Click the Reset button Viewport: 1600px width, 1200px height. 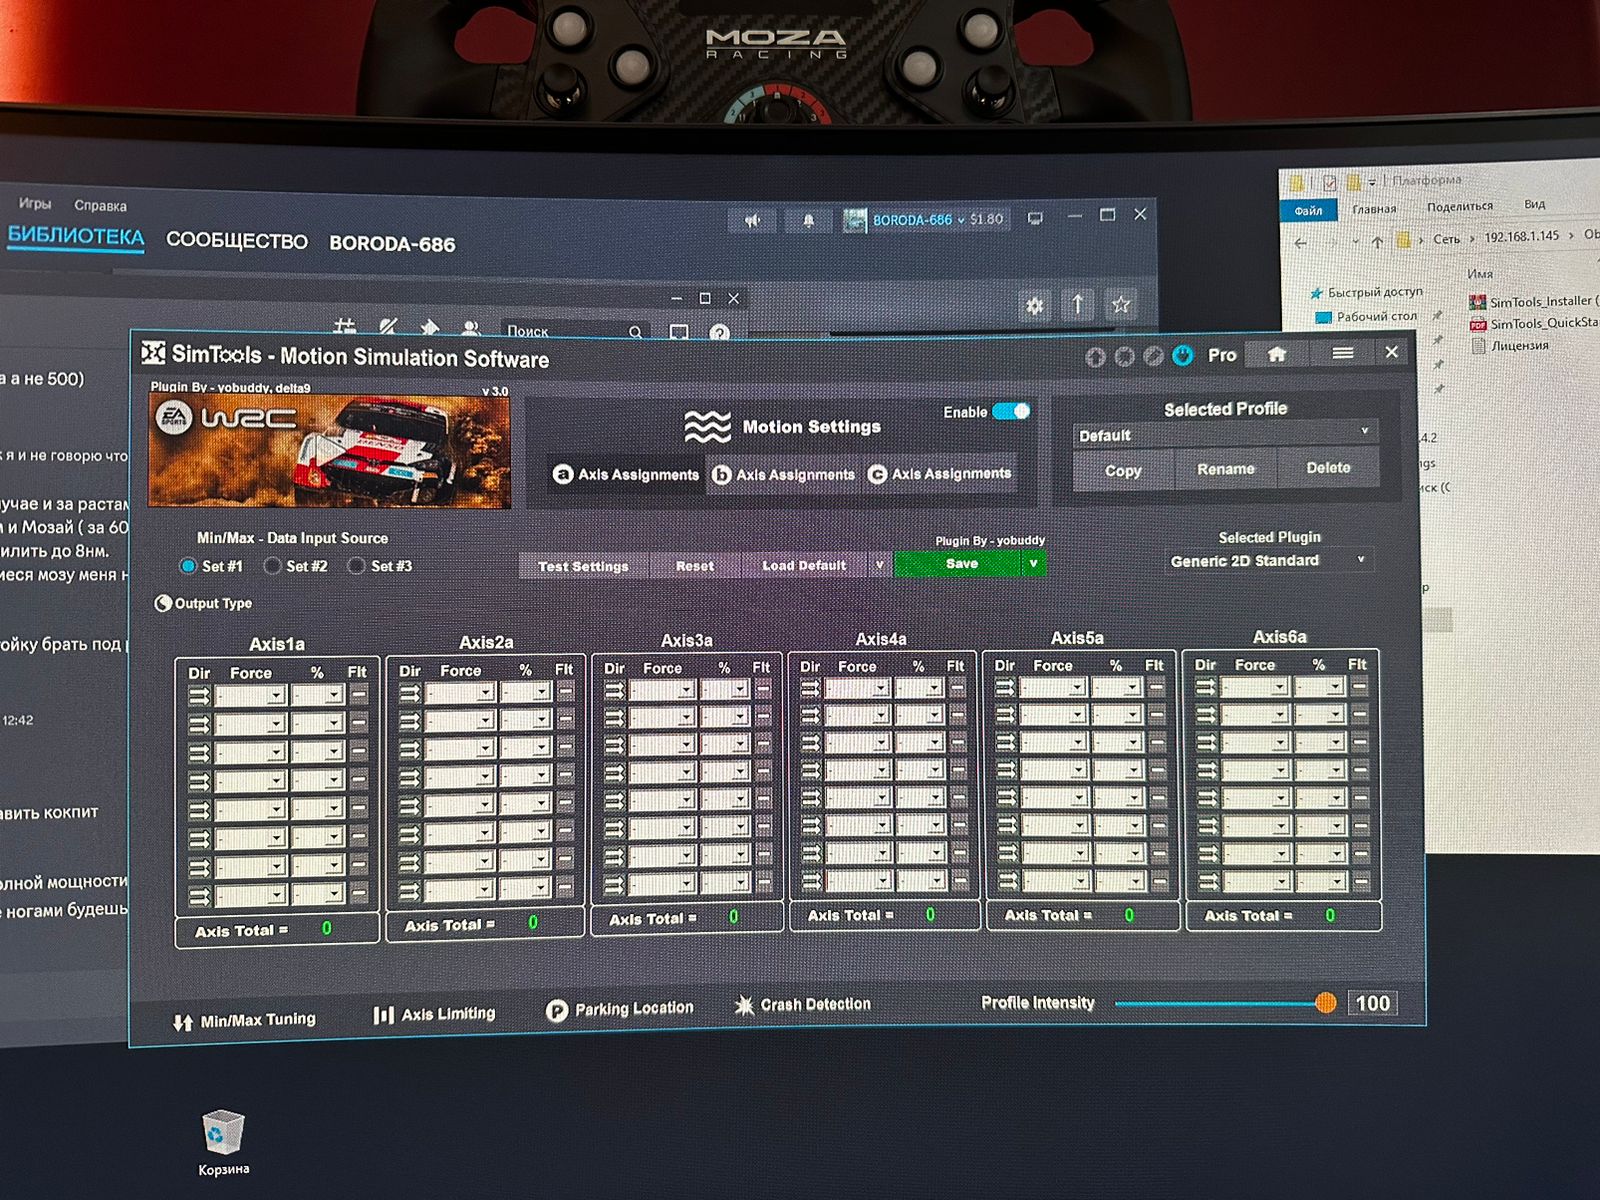694,566
